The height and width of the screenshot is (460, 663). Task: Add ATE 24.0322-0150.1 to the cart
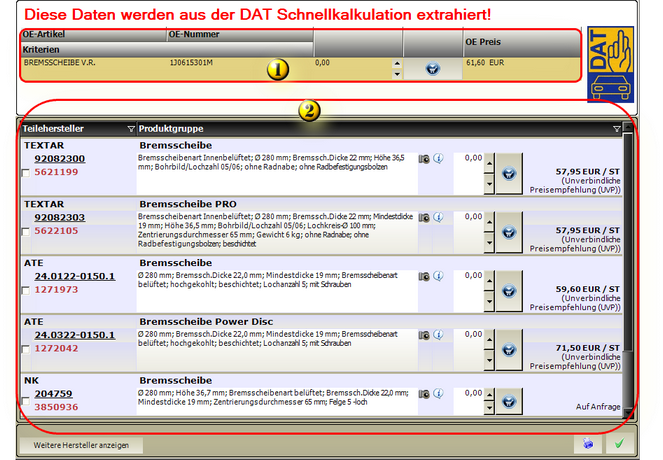pyautogui.click(x=509, y=350)
